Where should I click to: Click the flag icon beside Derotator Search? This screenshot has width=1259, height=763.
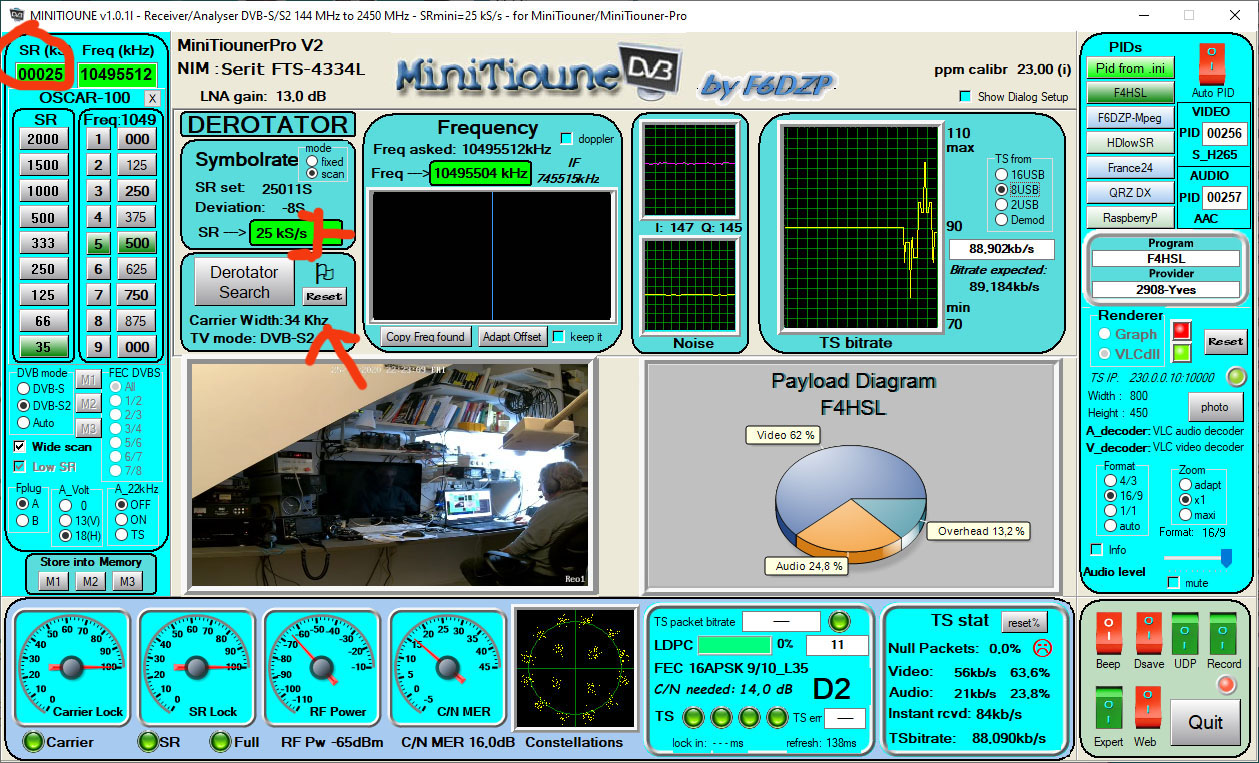[324, 272]
